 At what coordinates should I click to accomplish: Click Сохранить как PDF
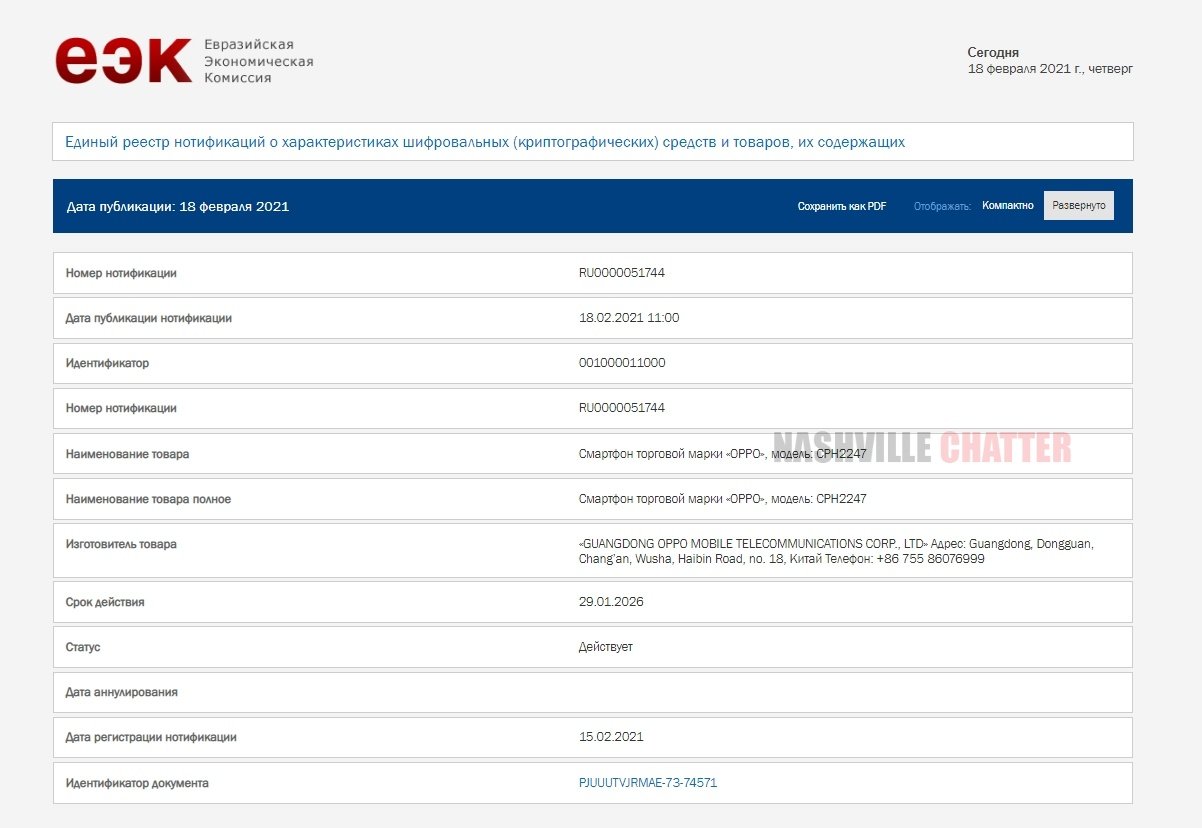click(841, 206)
